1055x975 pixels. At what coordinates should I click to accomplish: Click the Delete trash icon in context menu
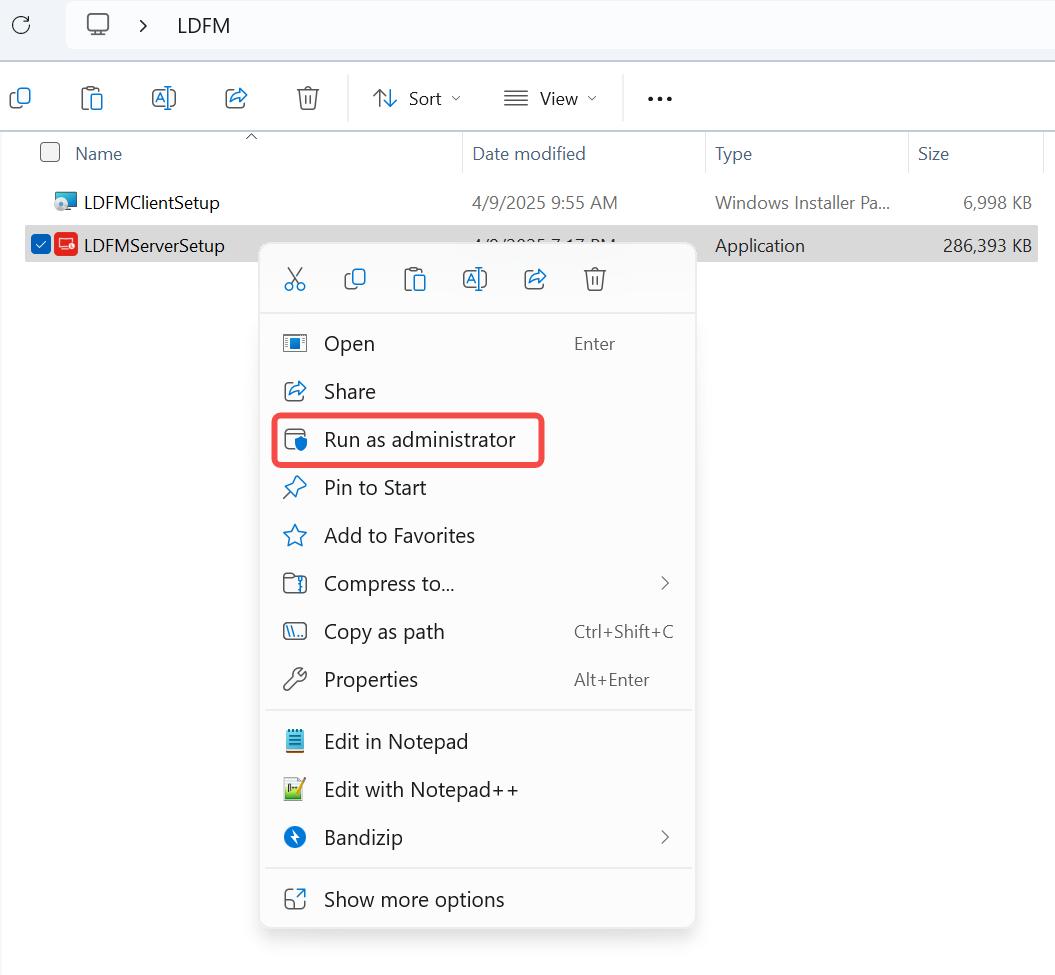595,279
